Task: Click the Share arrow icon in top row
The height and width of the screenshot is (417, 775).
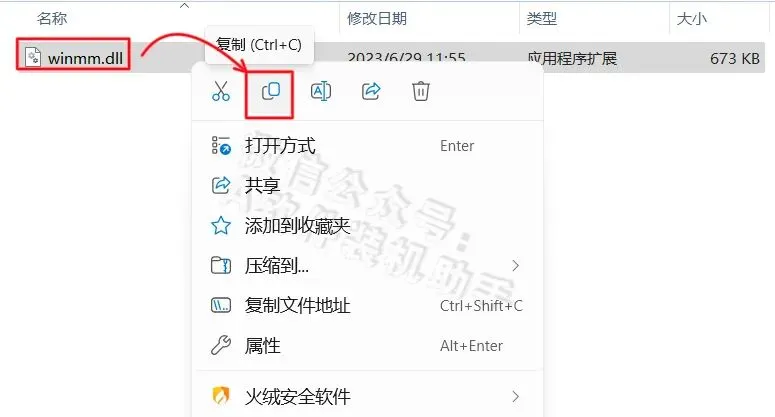Action: tap(371, 91)
